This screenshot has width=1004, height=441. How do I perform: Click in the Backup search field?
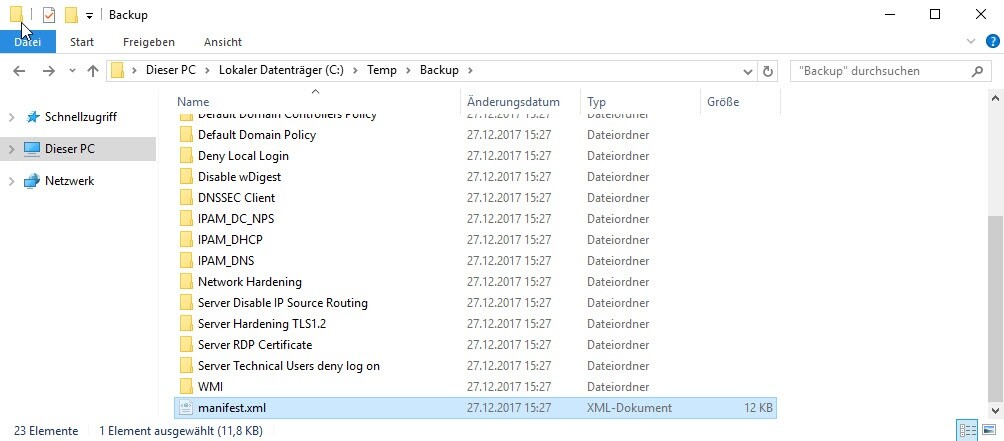point(875,71)
